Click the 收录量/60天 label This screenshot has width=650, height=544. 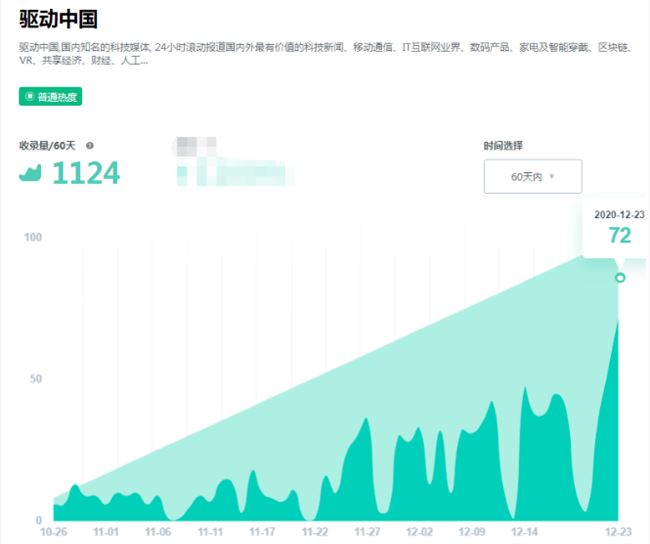[47, 146]
